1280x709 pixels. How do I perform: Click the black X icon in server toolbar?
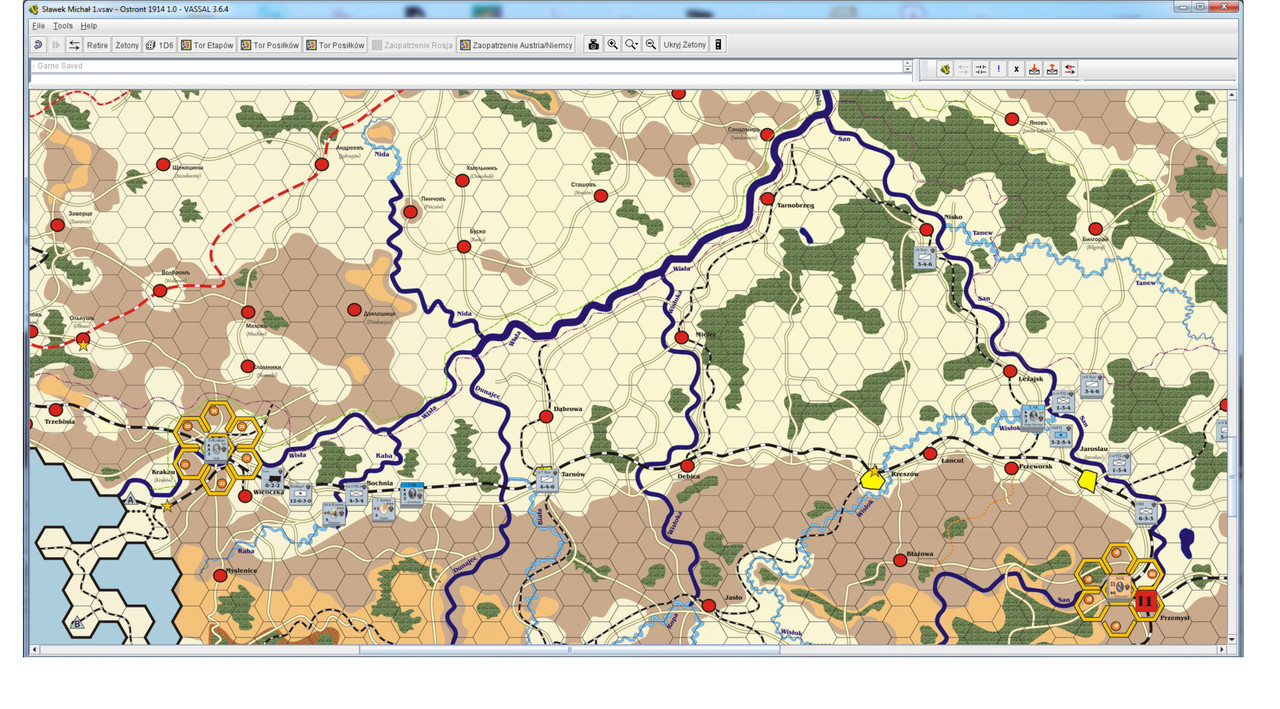(1016, 69)
